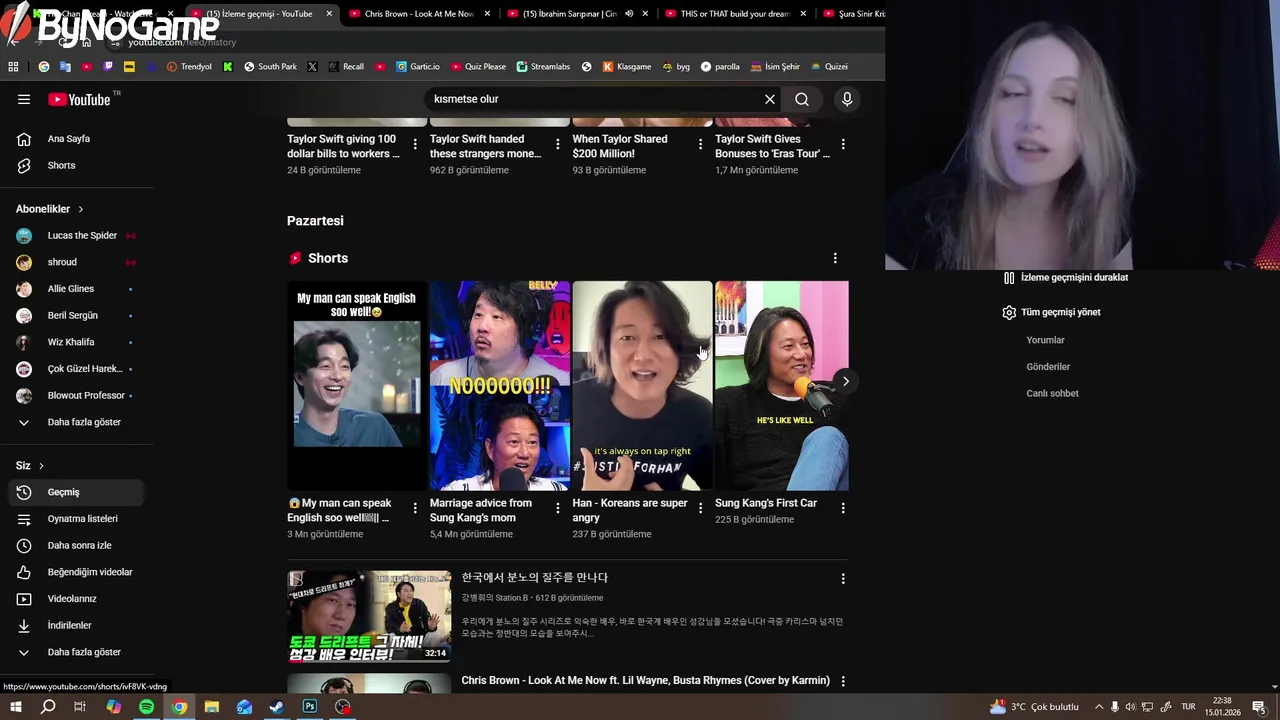Show next Shorts with the right arrow
1280x720 pixels.
click(846, 381)
